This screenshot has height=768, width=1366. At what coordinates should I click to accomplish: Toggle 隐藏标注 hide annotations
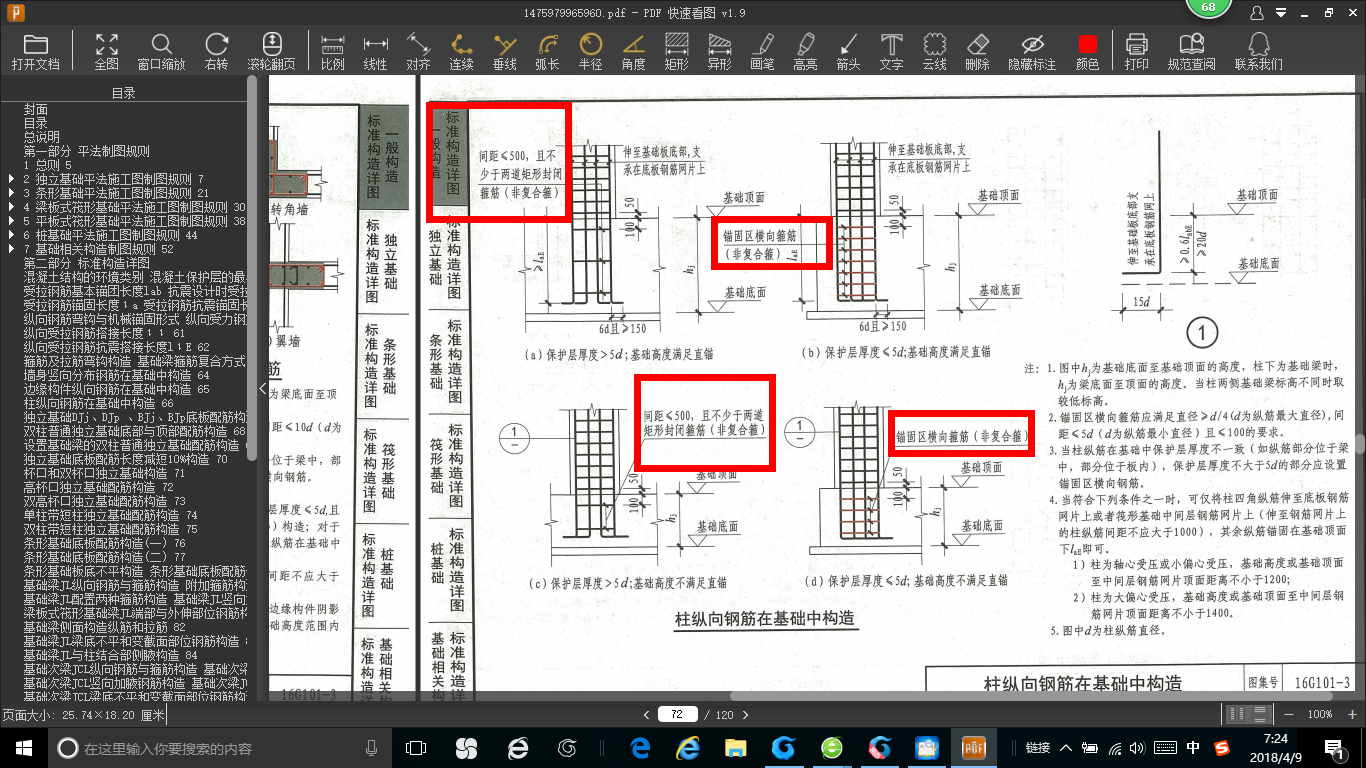point(1032,51)
